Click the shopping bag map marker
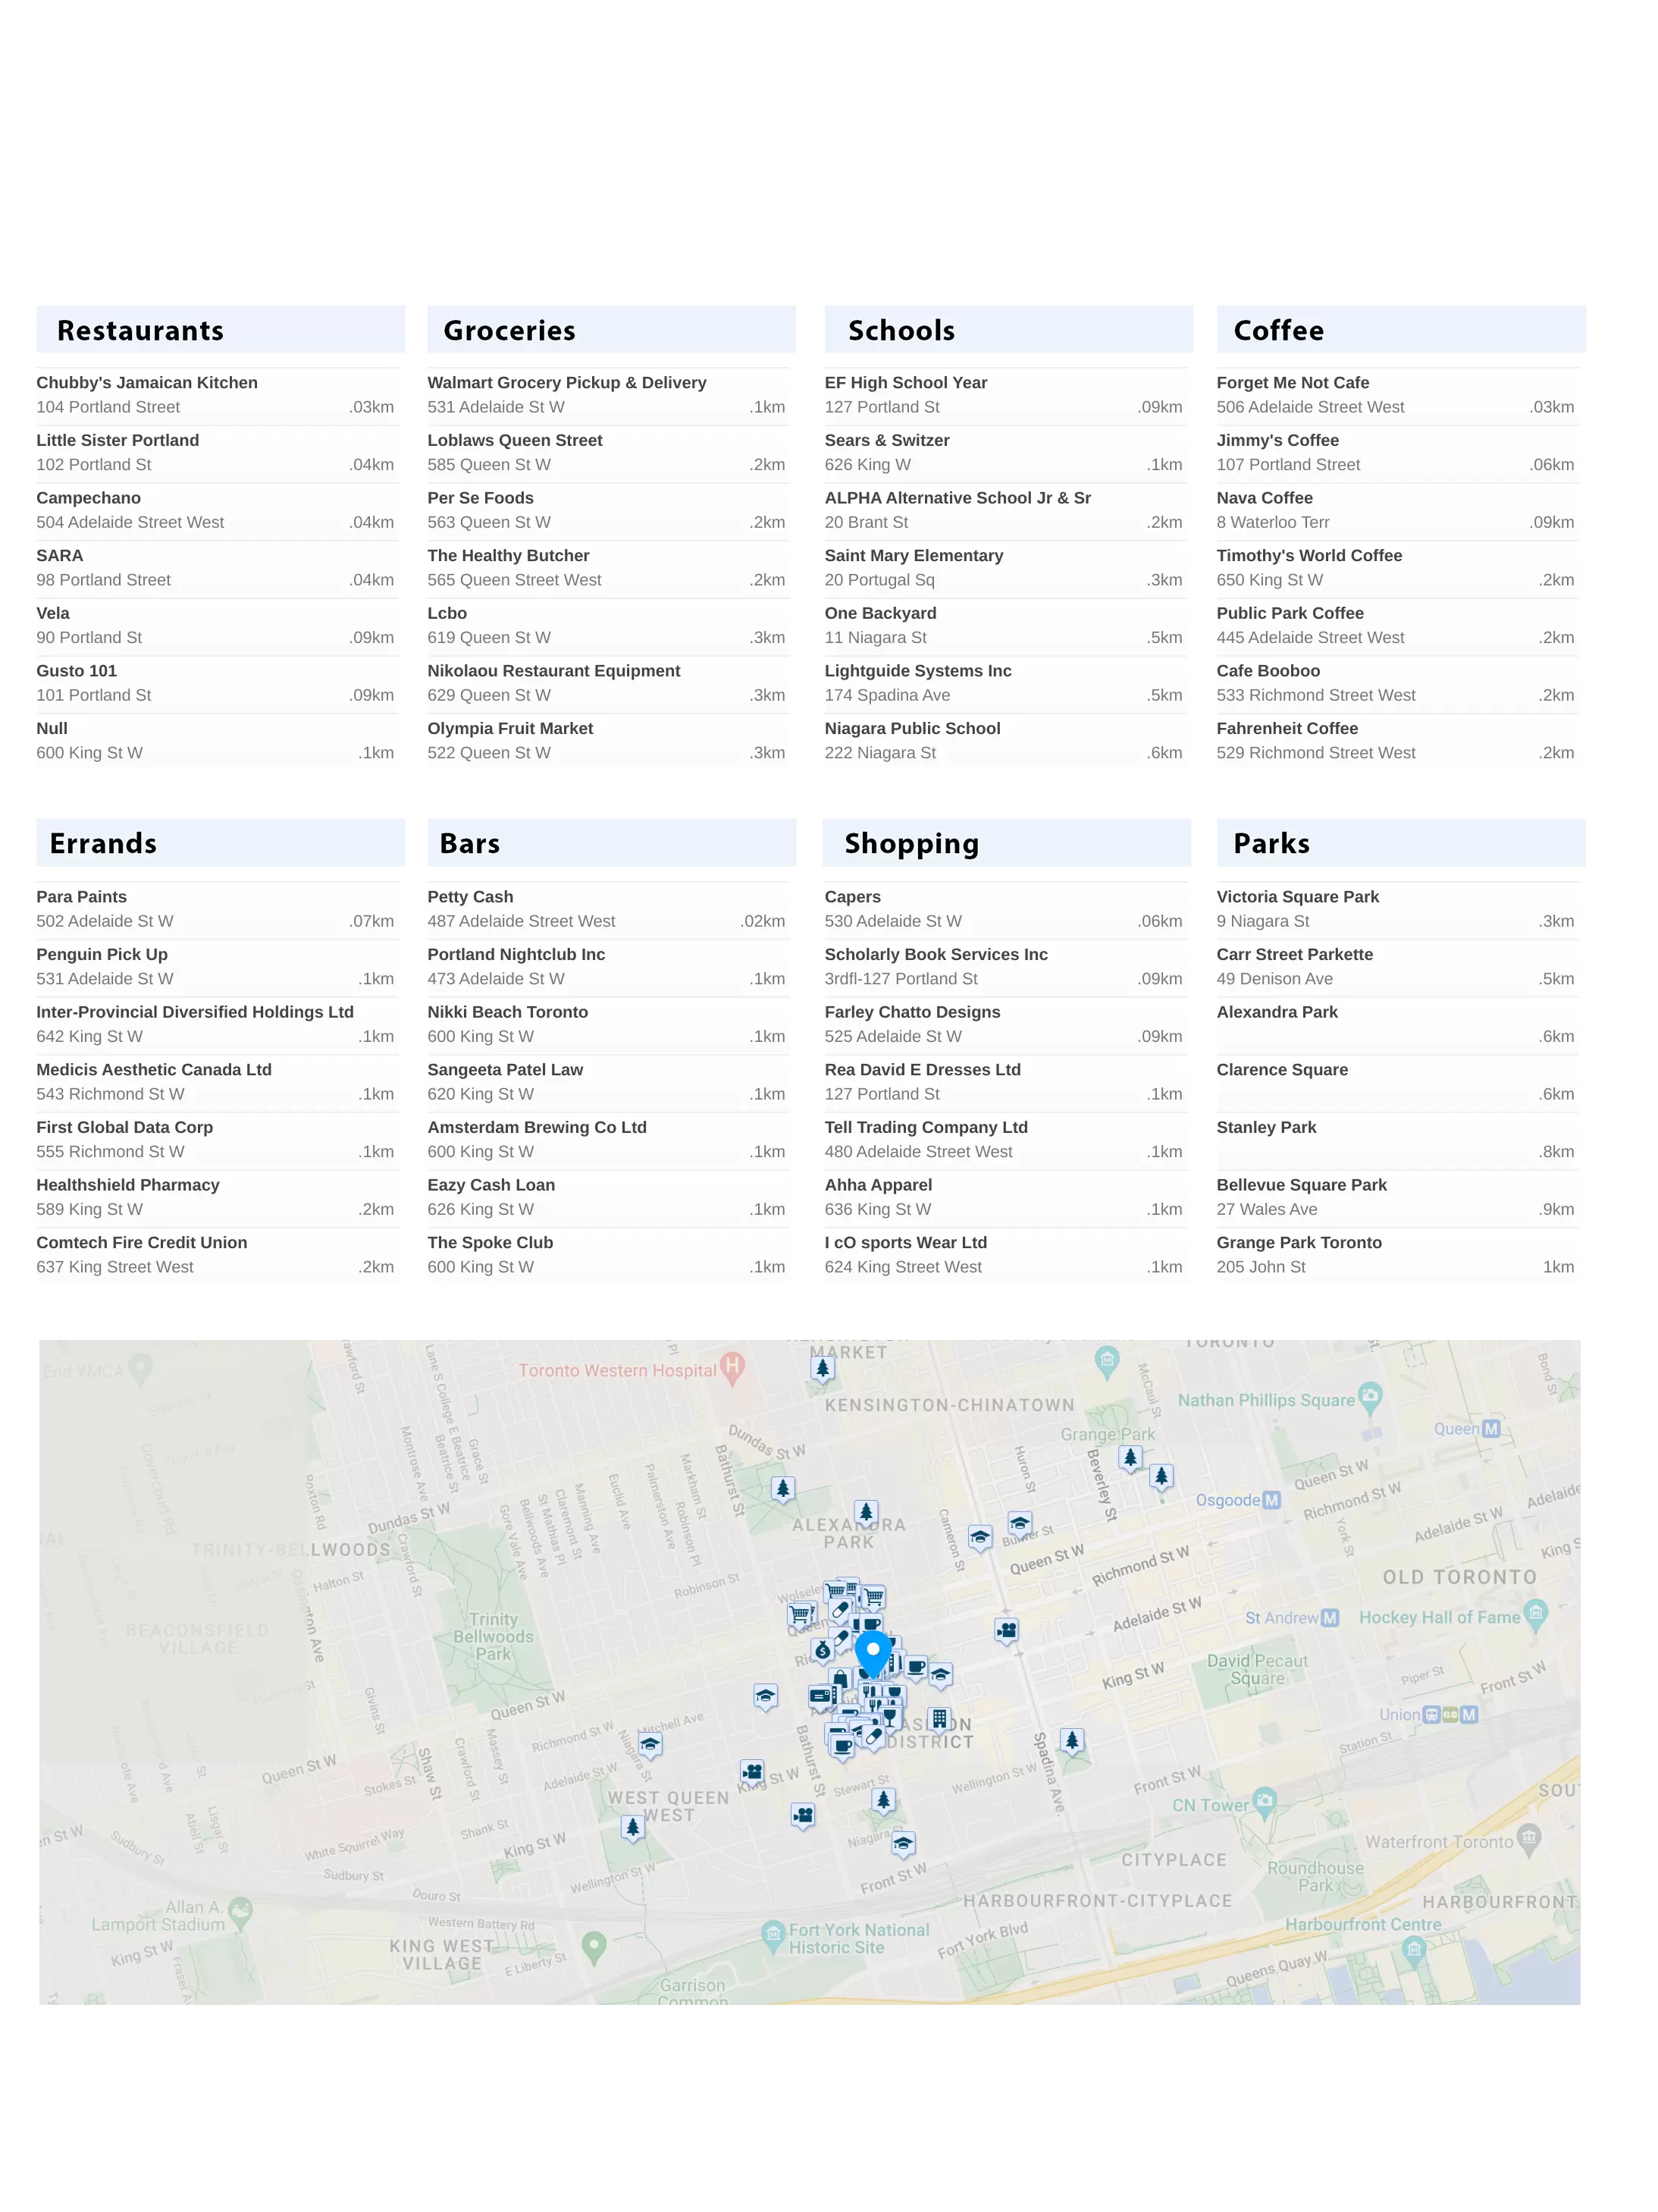The height and width of the screenshot is (2212, 1658). pos(840,1679)
